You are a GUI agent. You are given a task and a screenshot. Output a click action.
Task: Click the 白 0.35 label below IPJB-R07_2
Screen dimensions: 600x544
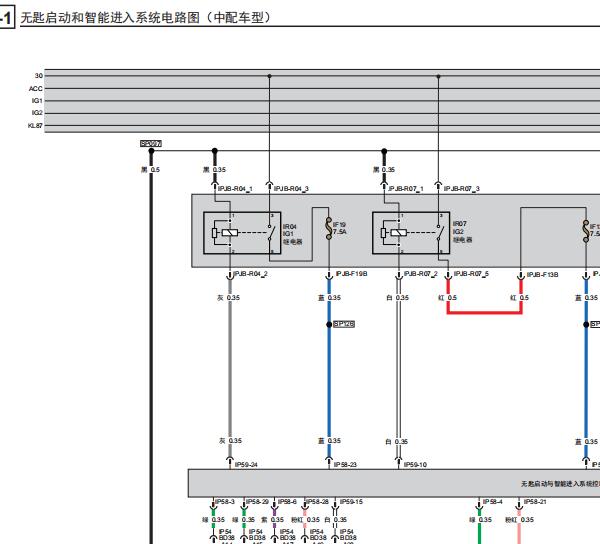(398, 298)
